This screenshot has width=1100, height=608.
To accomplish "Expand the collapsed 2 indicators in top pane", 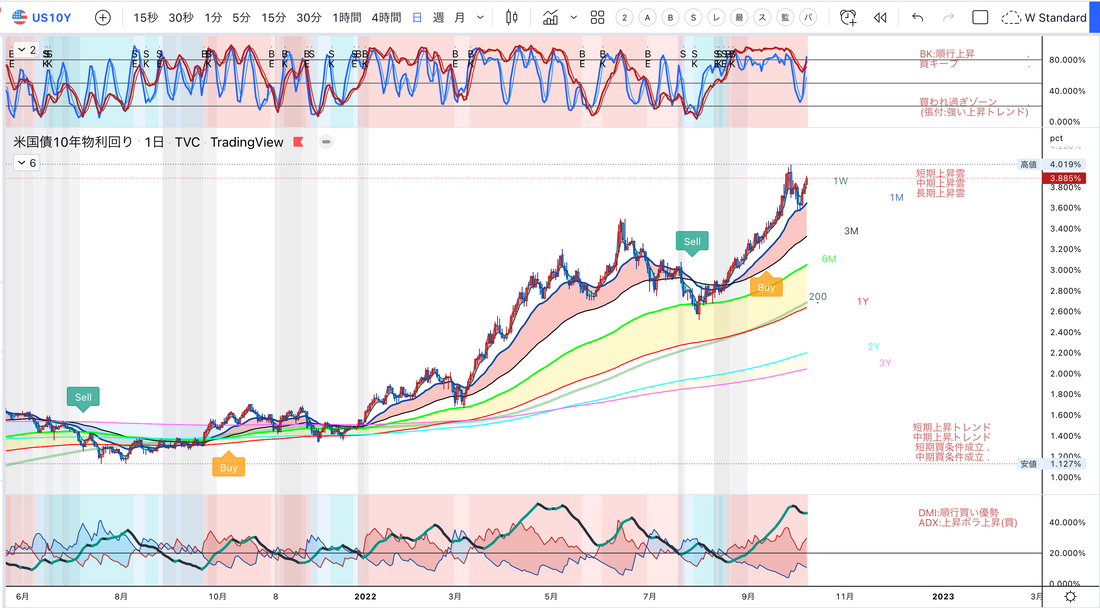I will coord(27,49).
